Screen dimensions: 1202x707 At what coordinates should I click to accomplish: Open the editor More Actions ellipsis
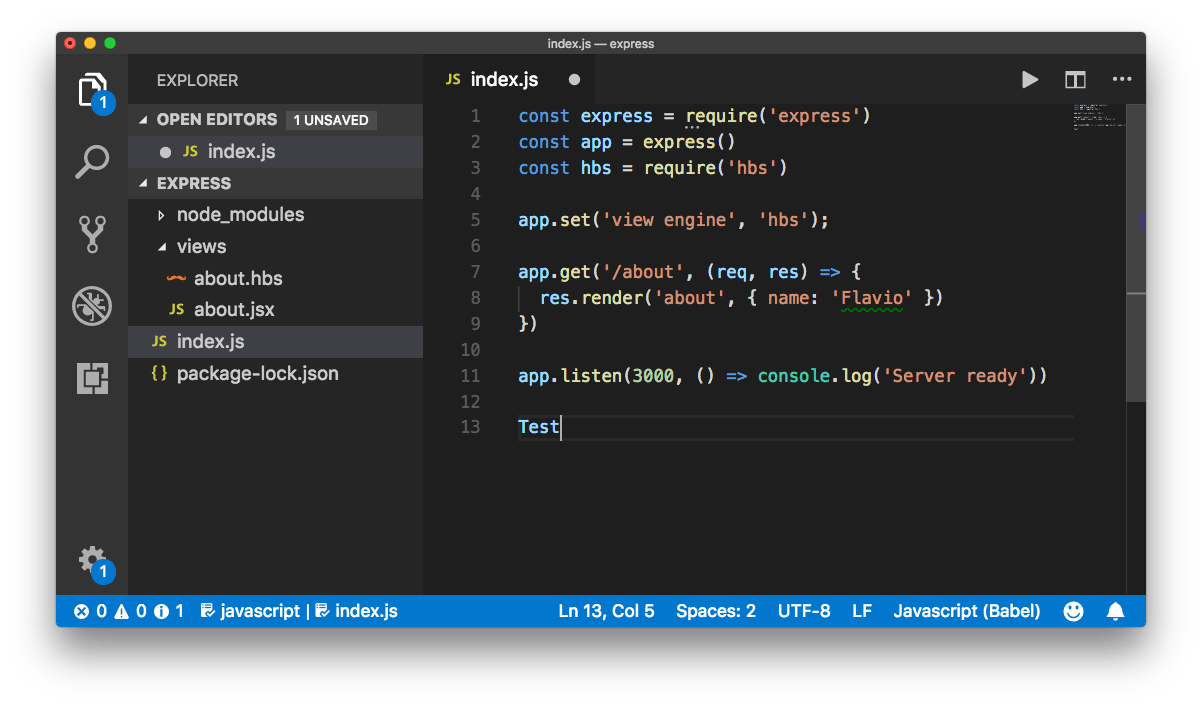(x=1121, y=80)
